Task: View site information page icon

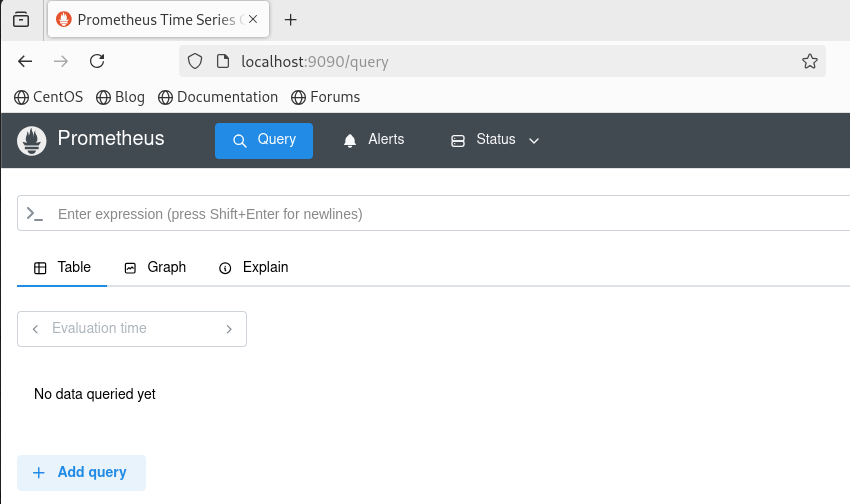Action: [x=223, y=61]
